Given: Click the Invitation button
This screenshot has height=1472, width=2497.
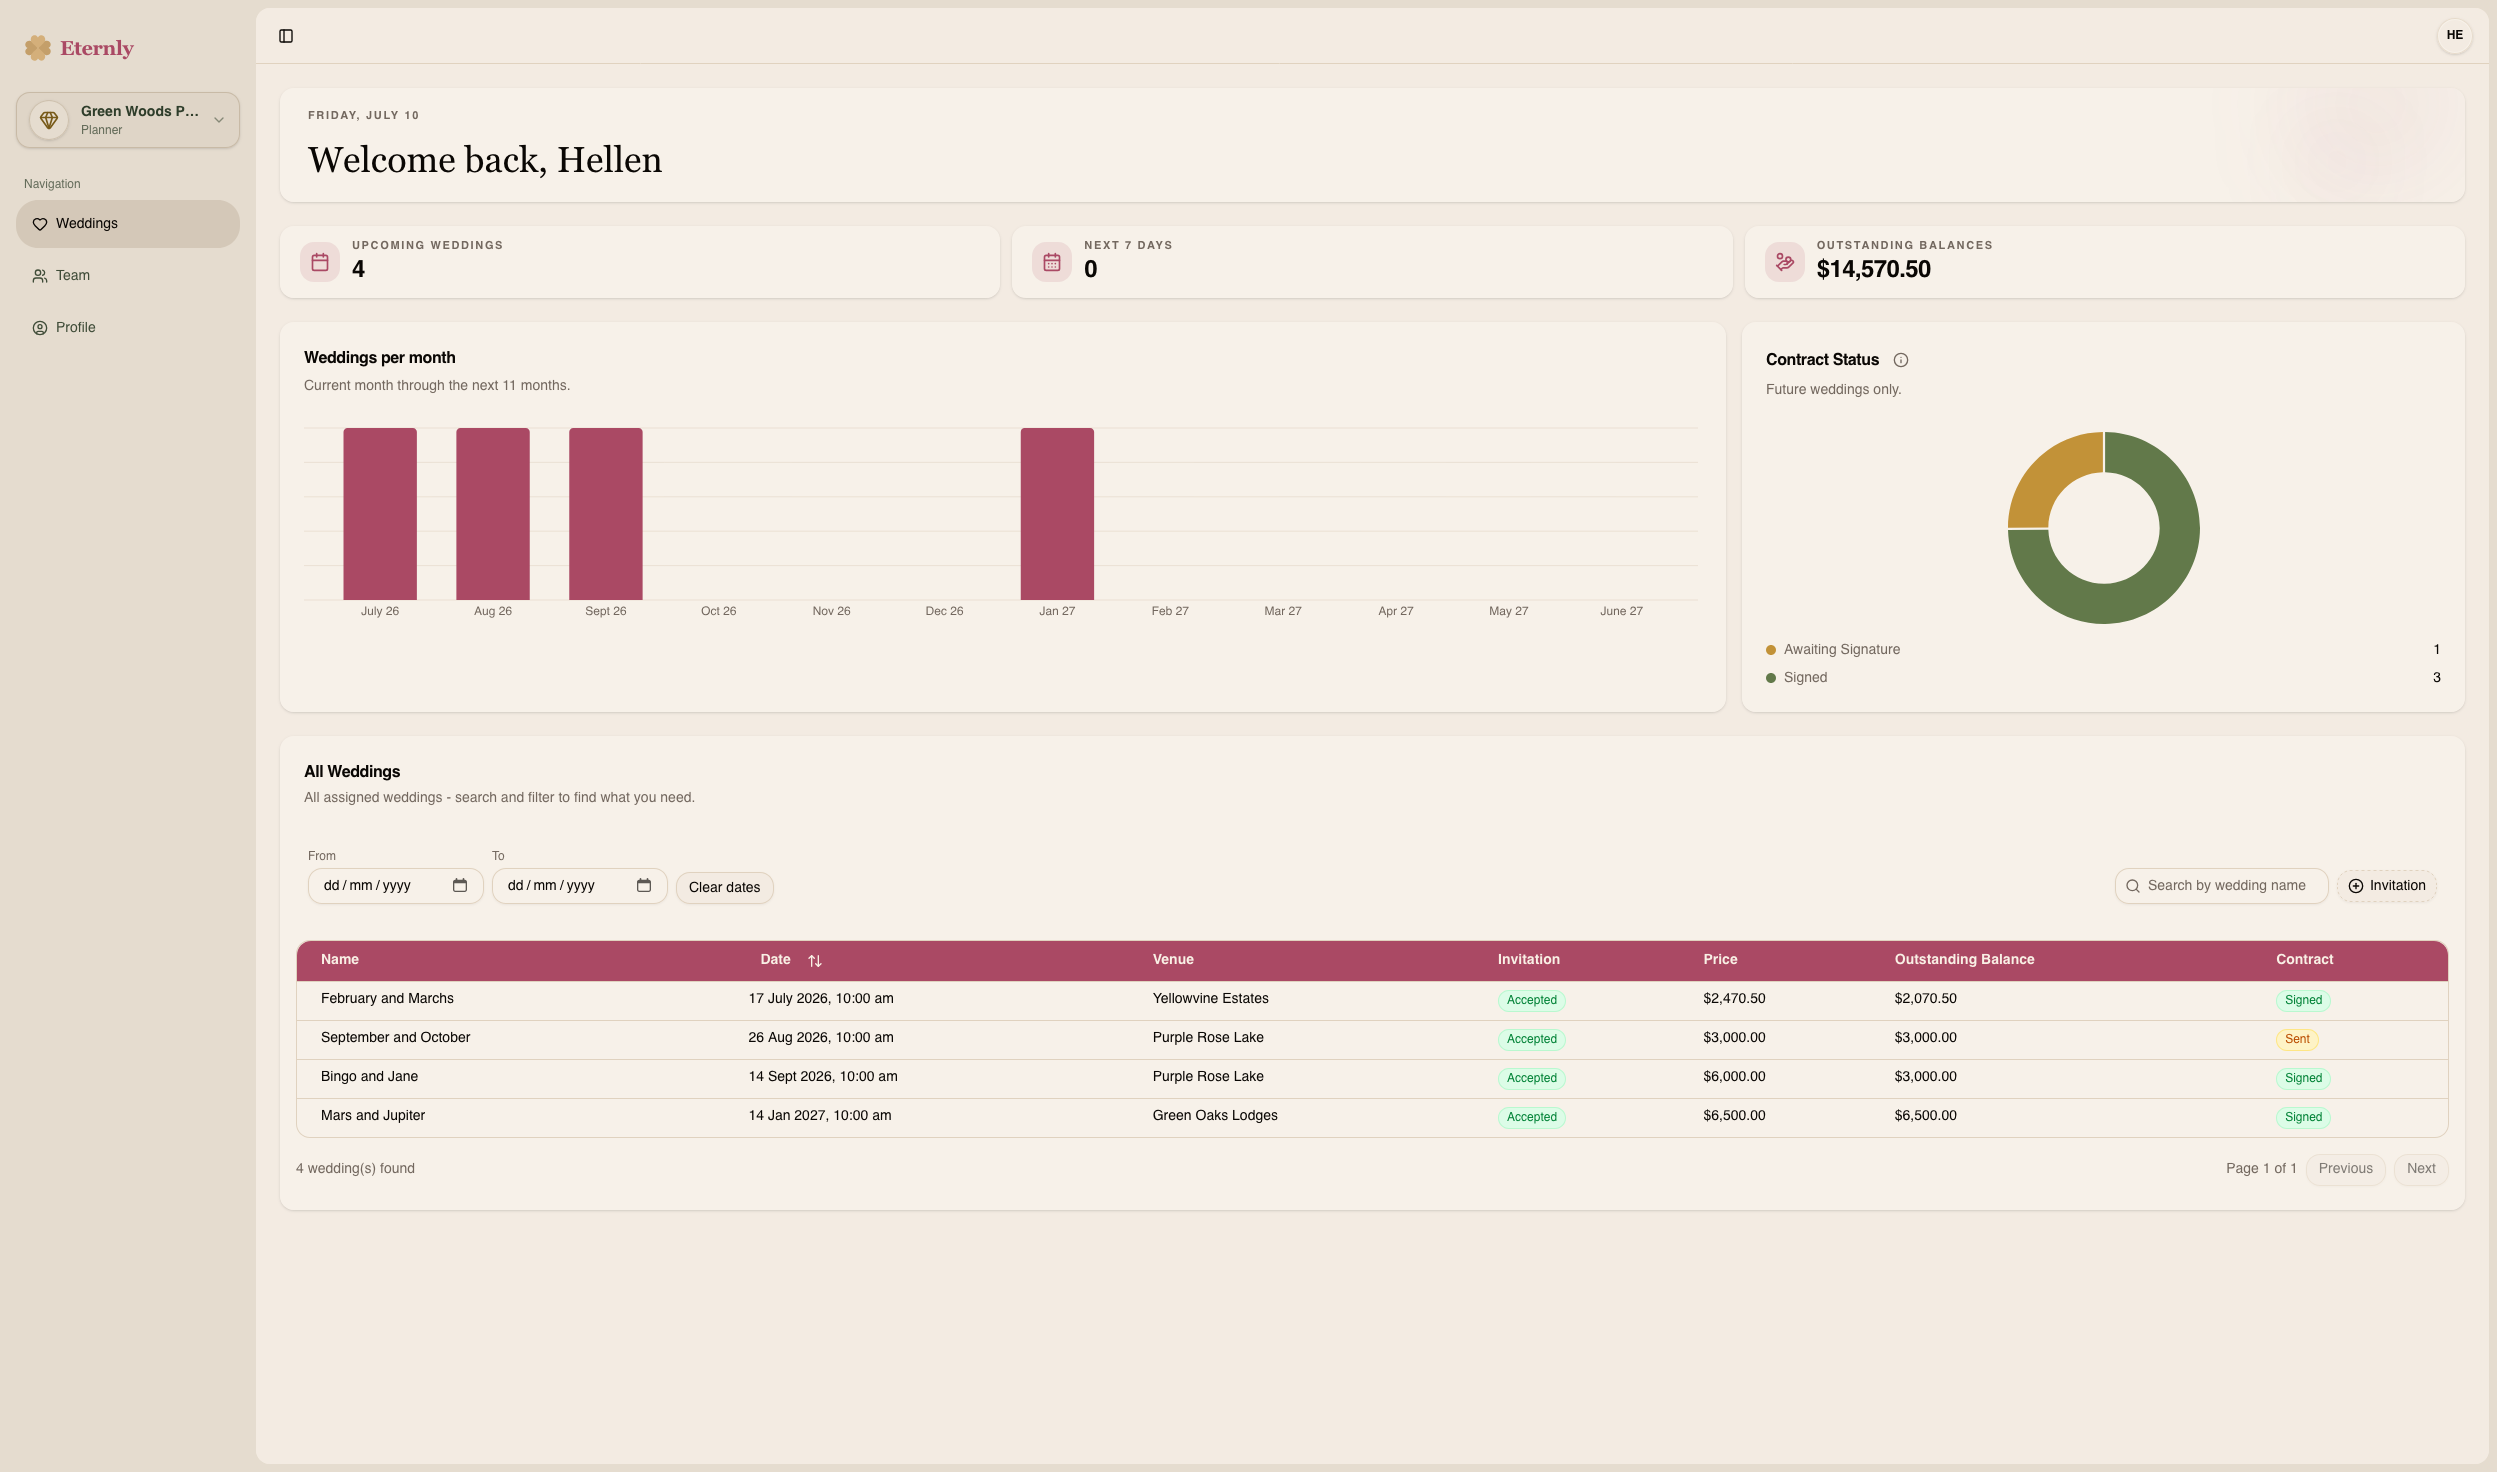Looking at the screenshot, I should 2386,886.
